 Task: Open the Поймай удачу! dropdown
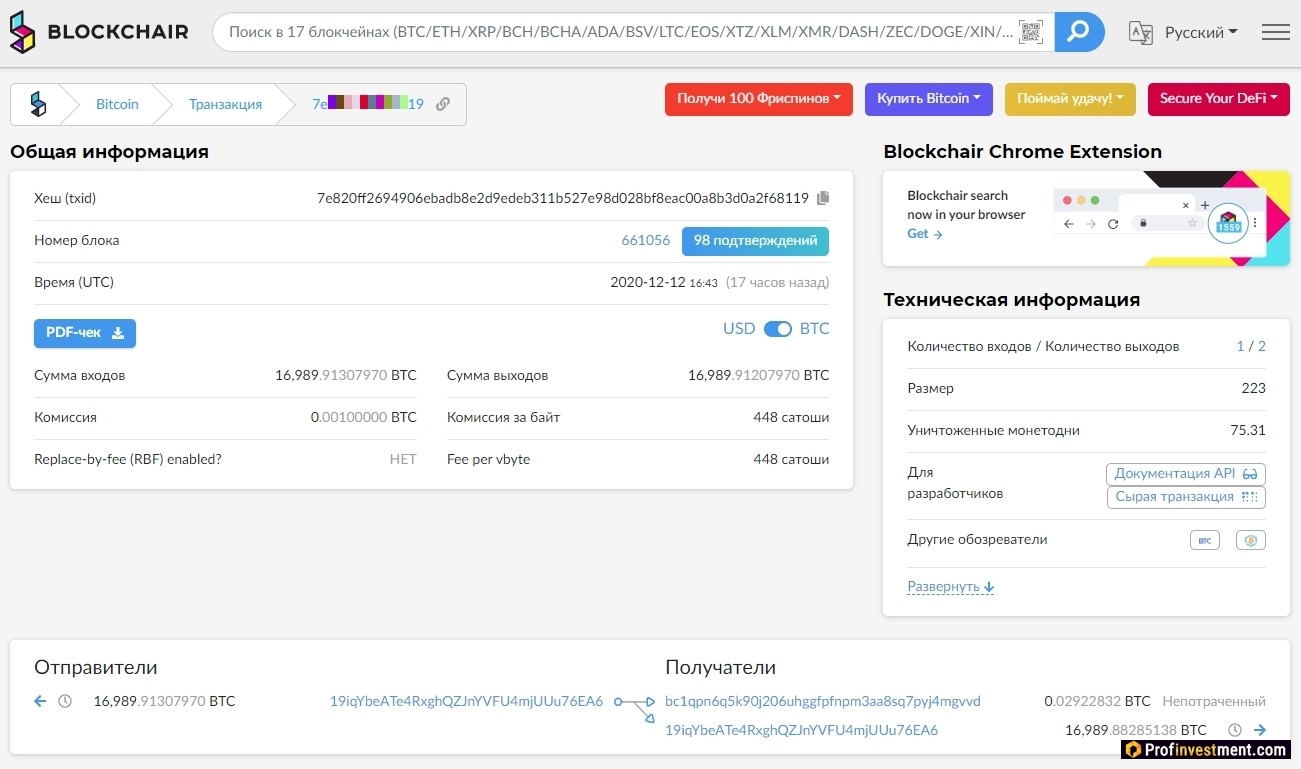tap(1070, 99)
